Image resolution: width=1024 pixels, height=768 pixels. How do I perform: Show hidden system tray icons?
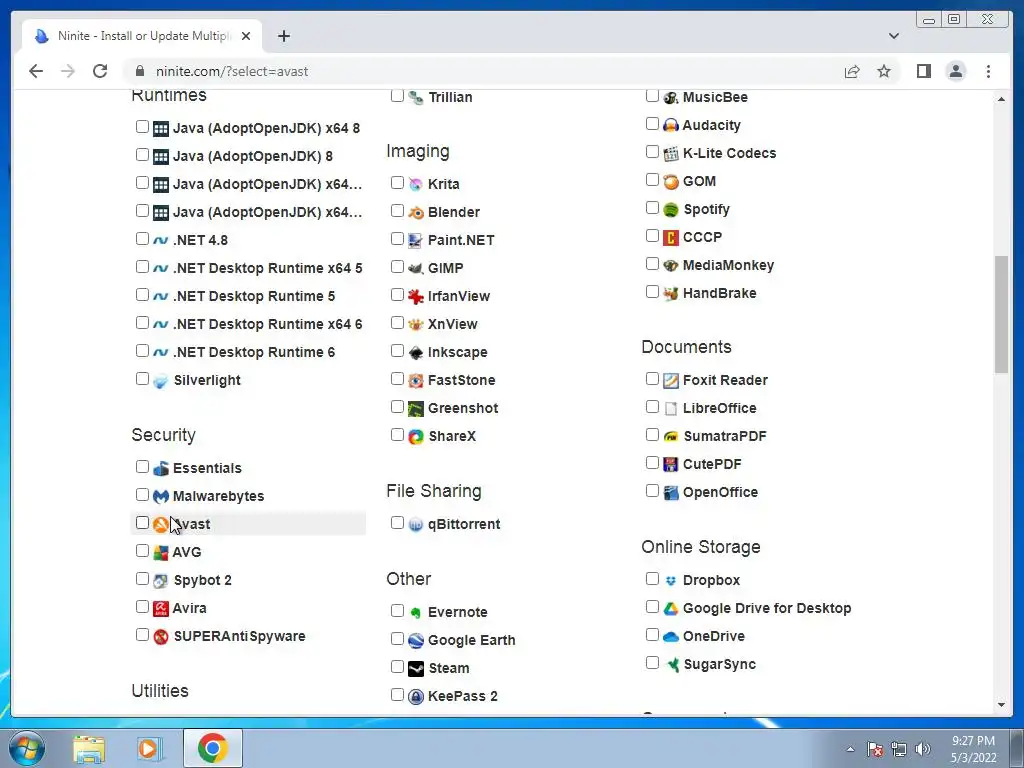coord(850,749)
